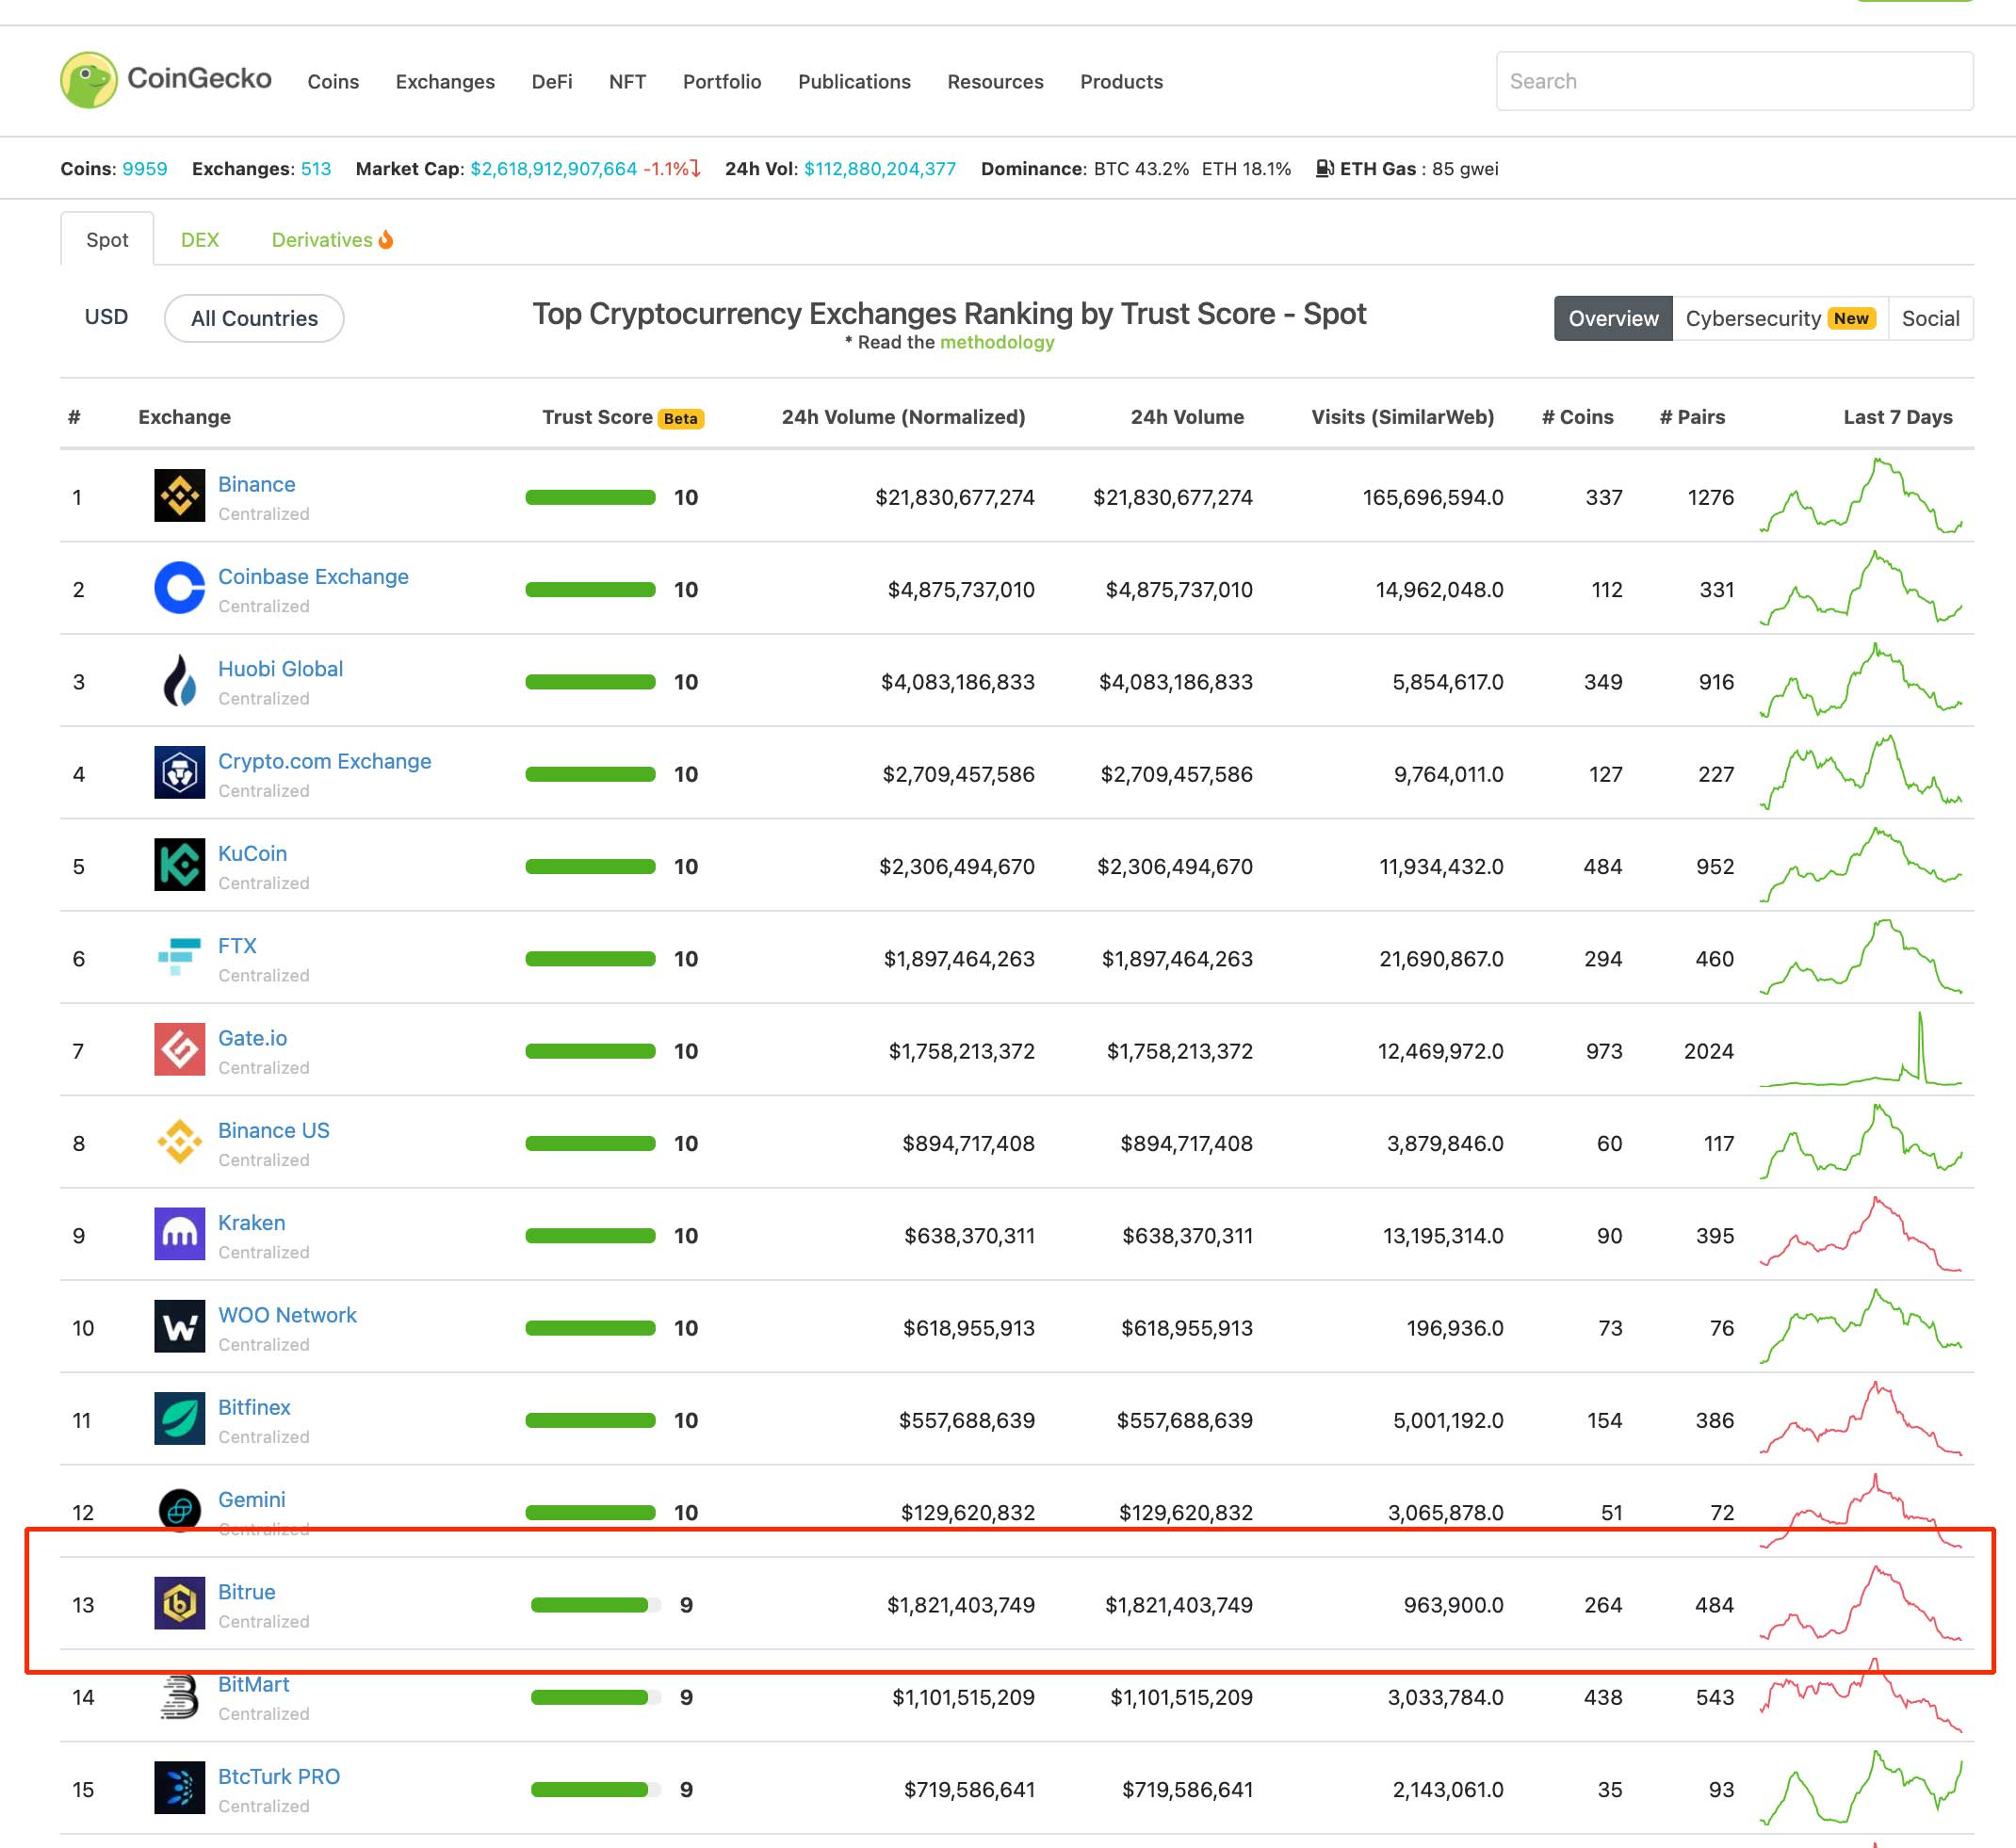Image resolution: width=2016 pixels, height=1848 pixels.
Task: Click the BitMart logo icon
Action: [x=180, y=1697]
